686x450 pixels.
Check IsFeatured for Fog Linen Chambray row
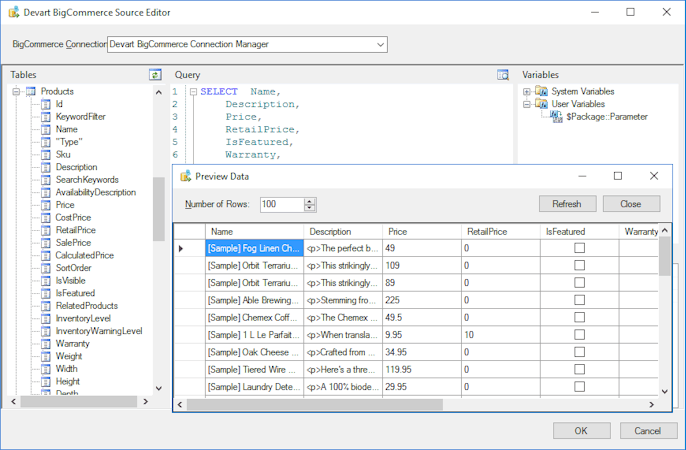click(x=579, y=248)
